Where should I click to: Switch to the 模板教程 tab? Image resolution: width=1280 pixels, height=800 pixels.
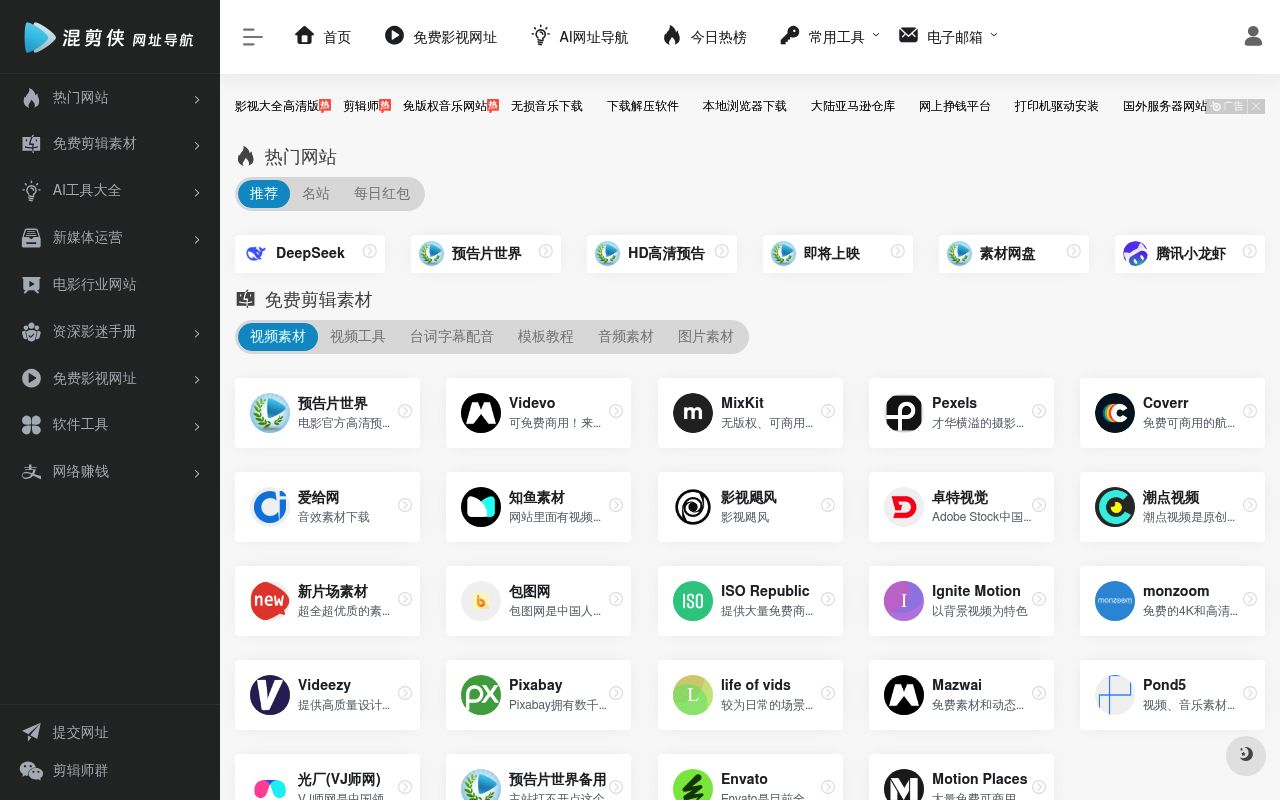(546, 337)
